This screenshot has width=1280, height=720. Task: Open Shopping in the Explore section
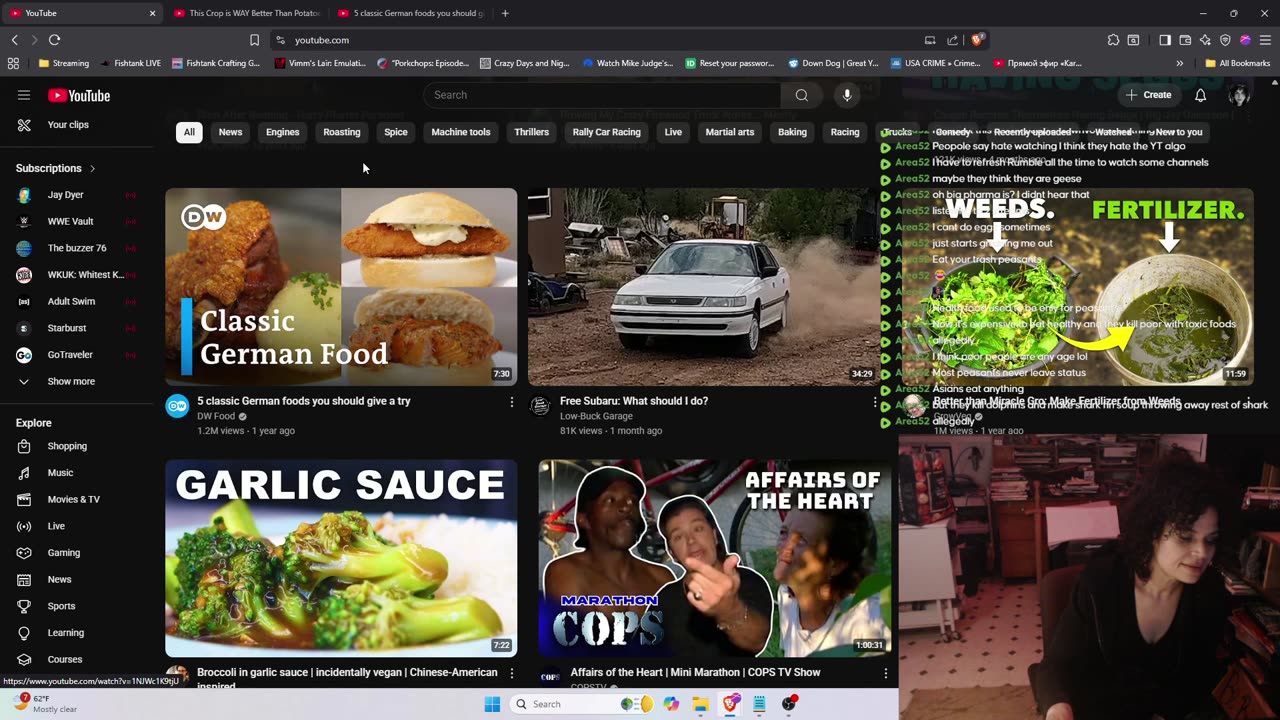tap(68, 446)
